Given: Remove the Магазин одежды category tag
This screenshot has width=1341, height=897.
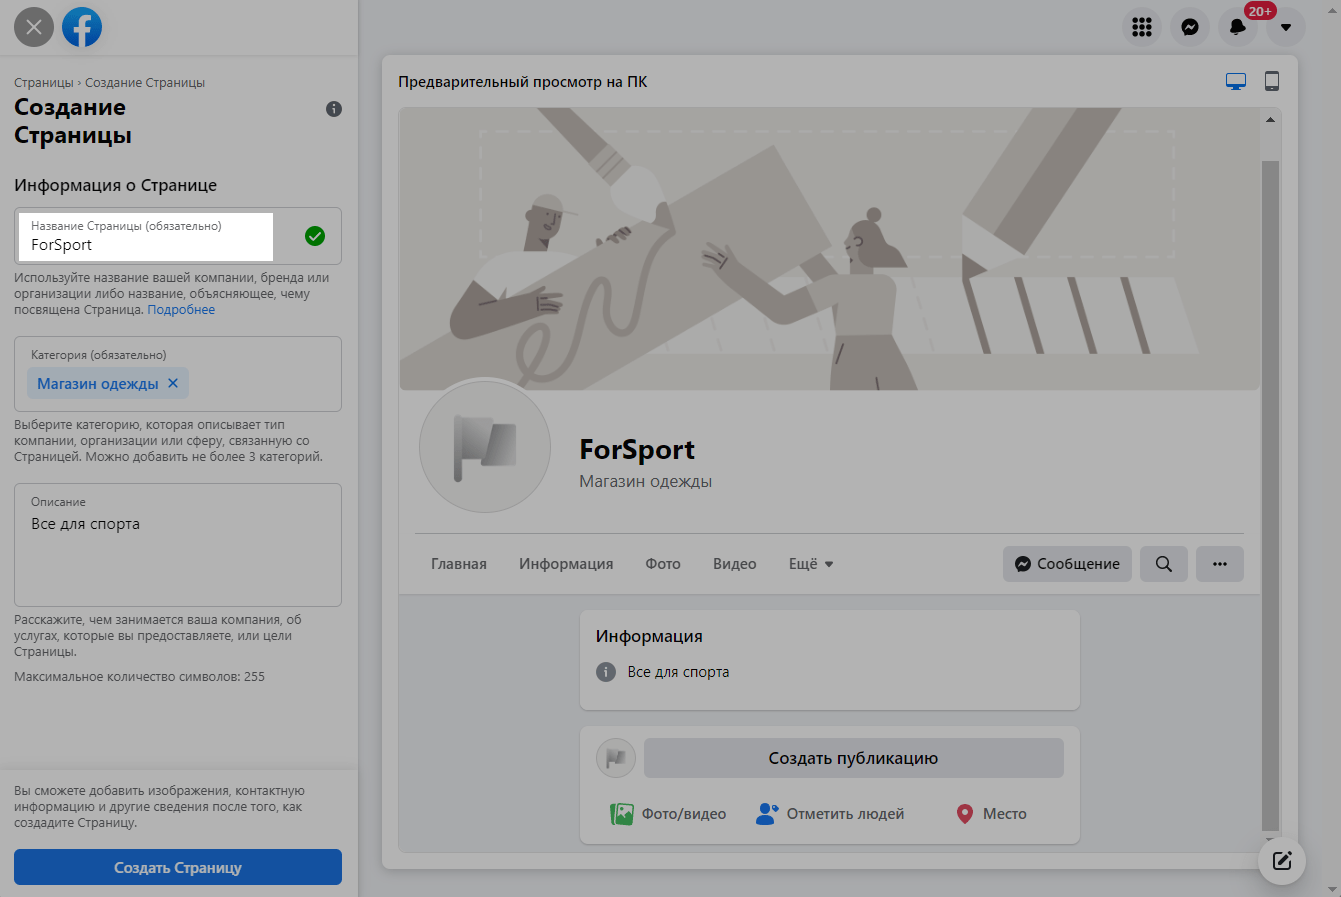Looking at the screenshot, I should 173,383.
